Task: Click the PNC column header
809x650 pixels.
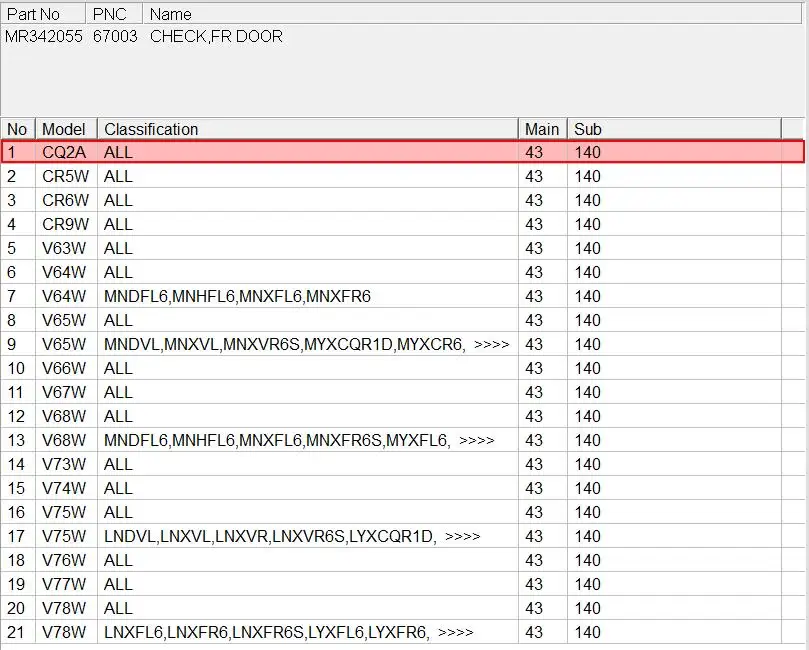Action: pos(114,14)
